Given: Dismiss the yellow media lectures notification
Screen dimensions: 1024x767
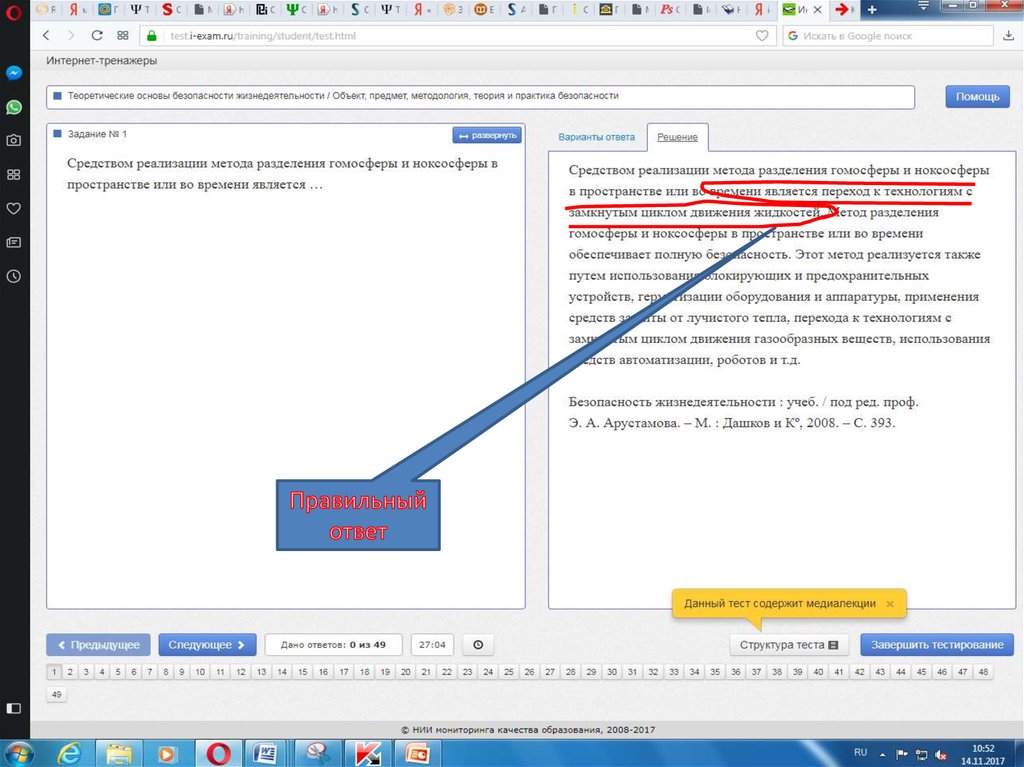Looking at the screenshot, I should click(890, 604).
